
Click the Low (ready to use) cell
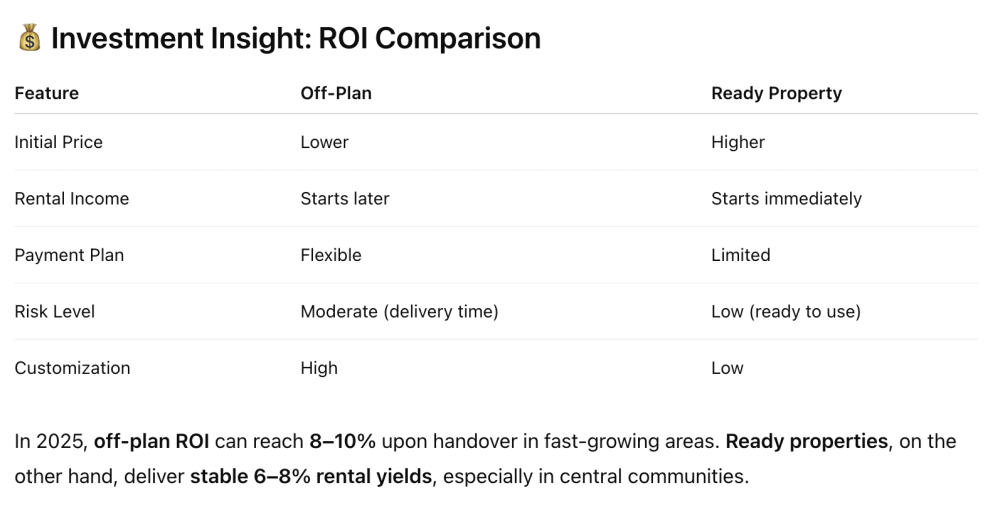tap(786, 311)
